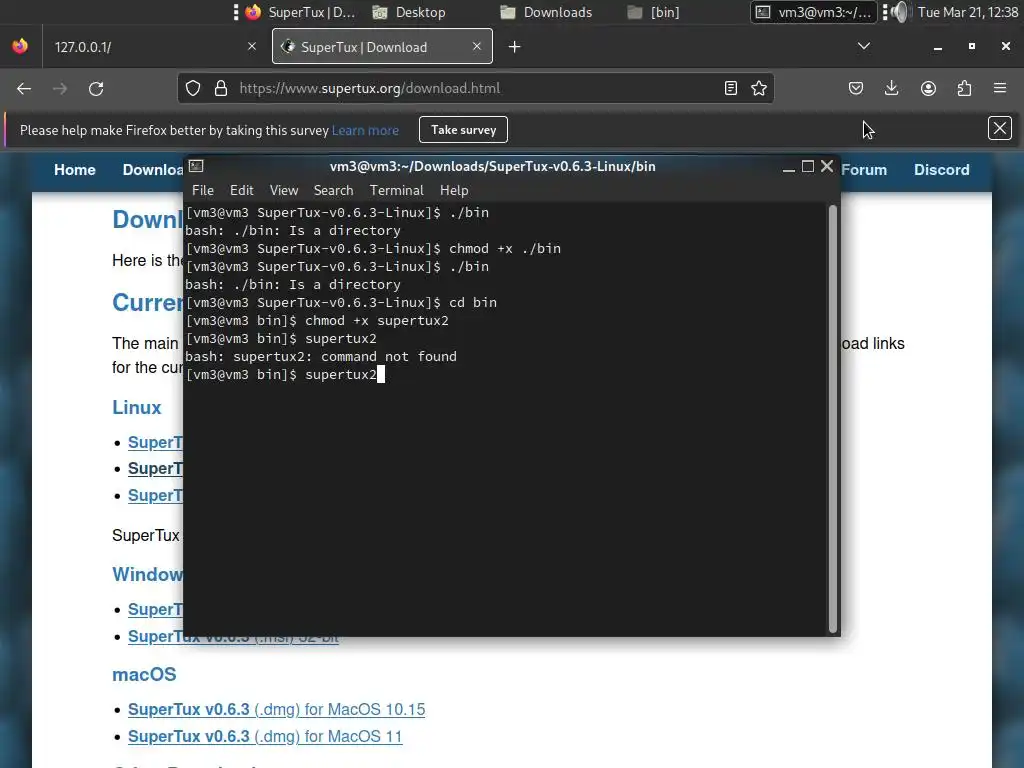Open the Forum link on SuperTux site
This screenshot has height=768, width=1024.
[864, 170]
